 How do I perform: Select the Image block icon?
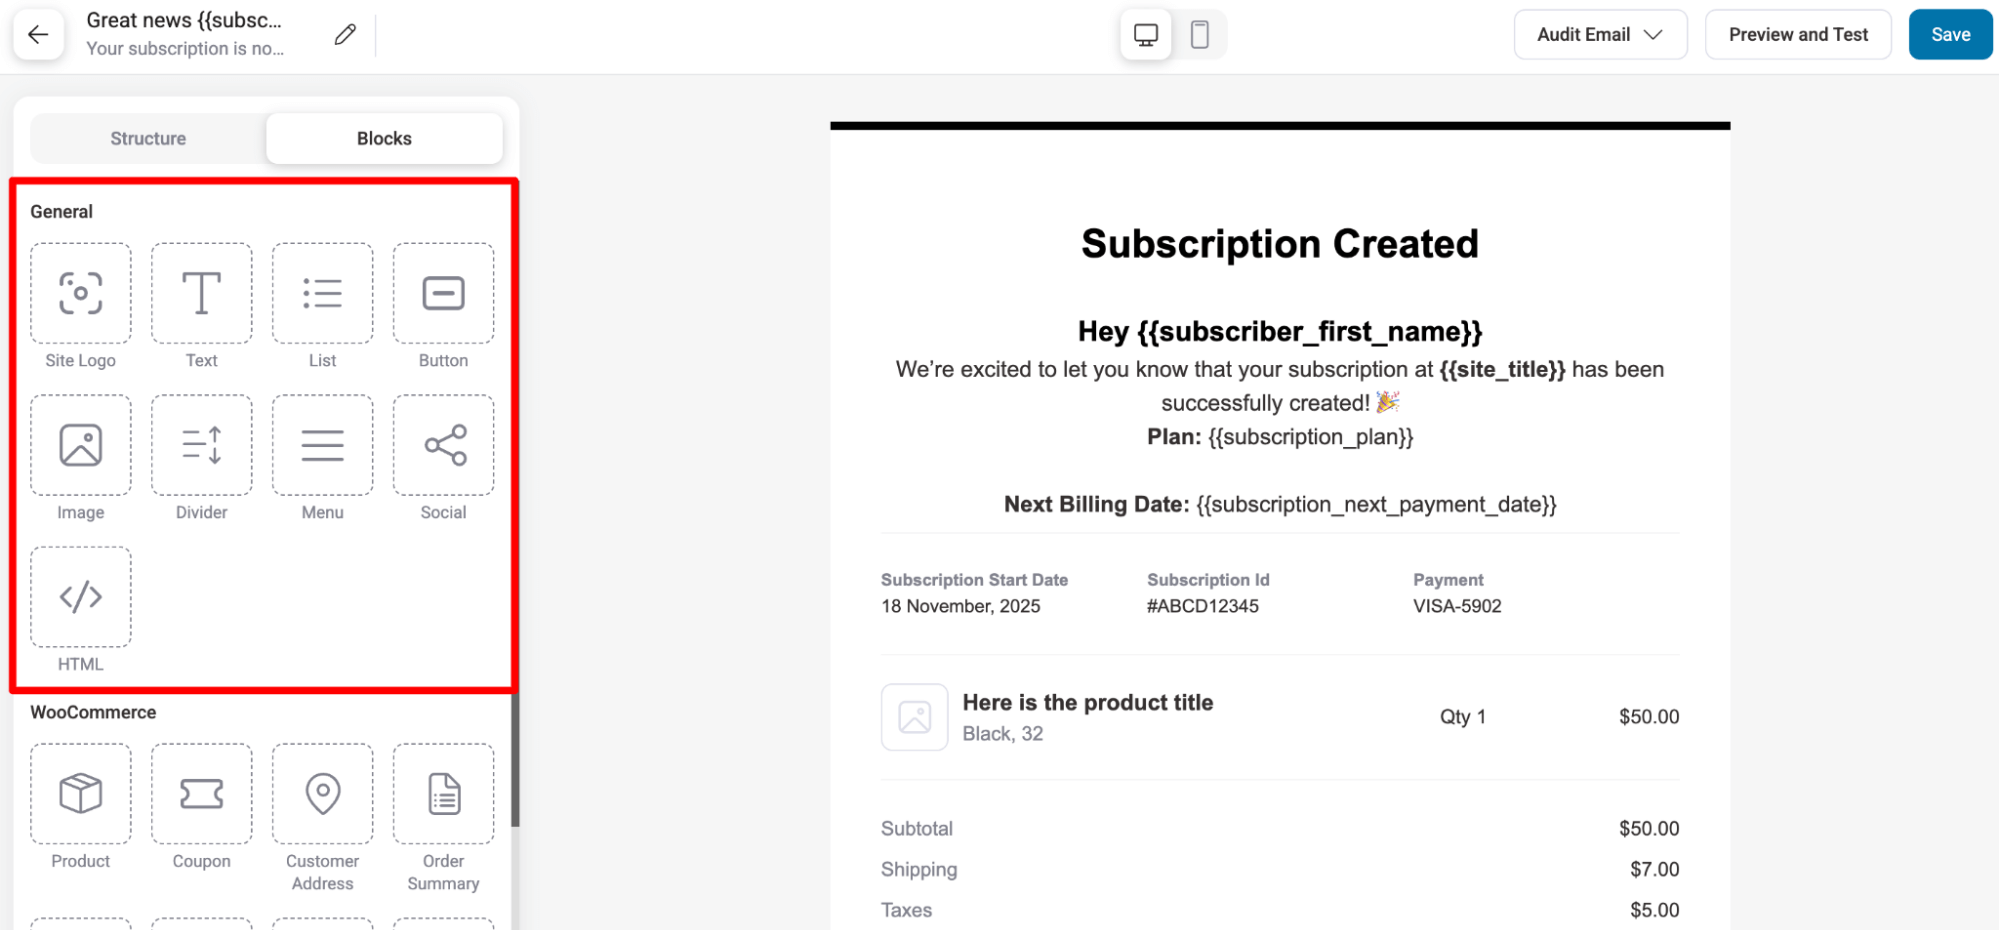(x=80, y=446)
